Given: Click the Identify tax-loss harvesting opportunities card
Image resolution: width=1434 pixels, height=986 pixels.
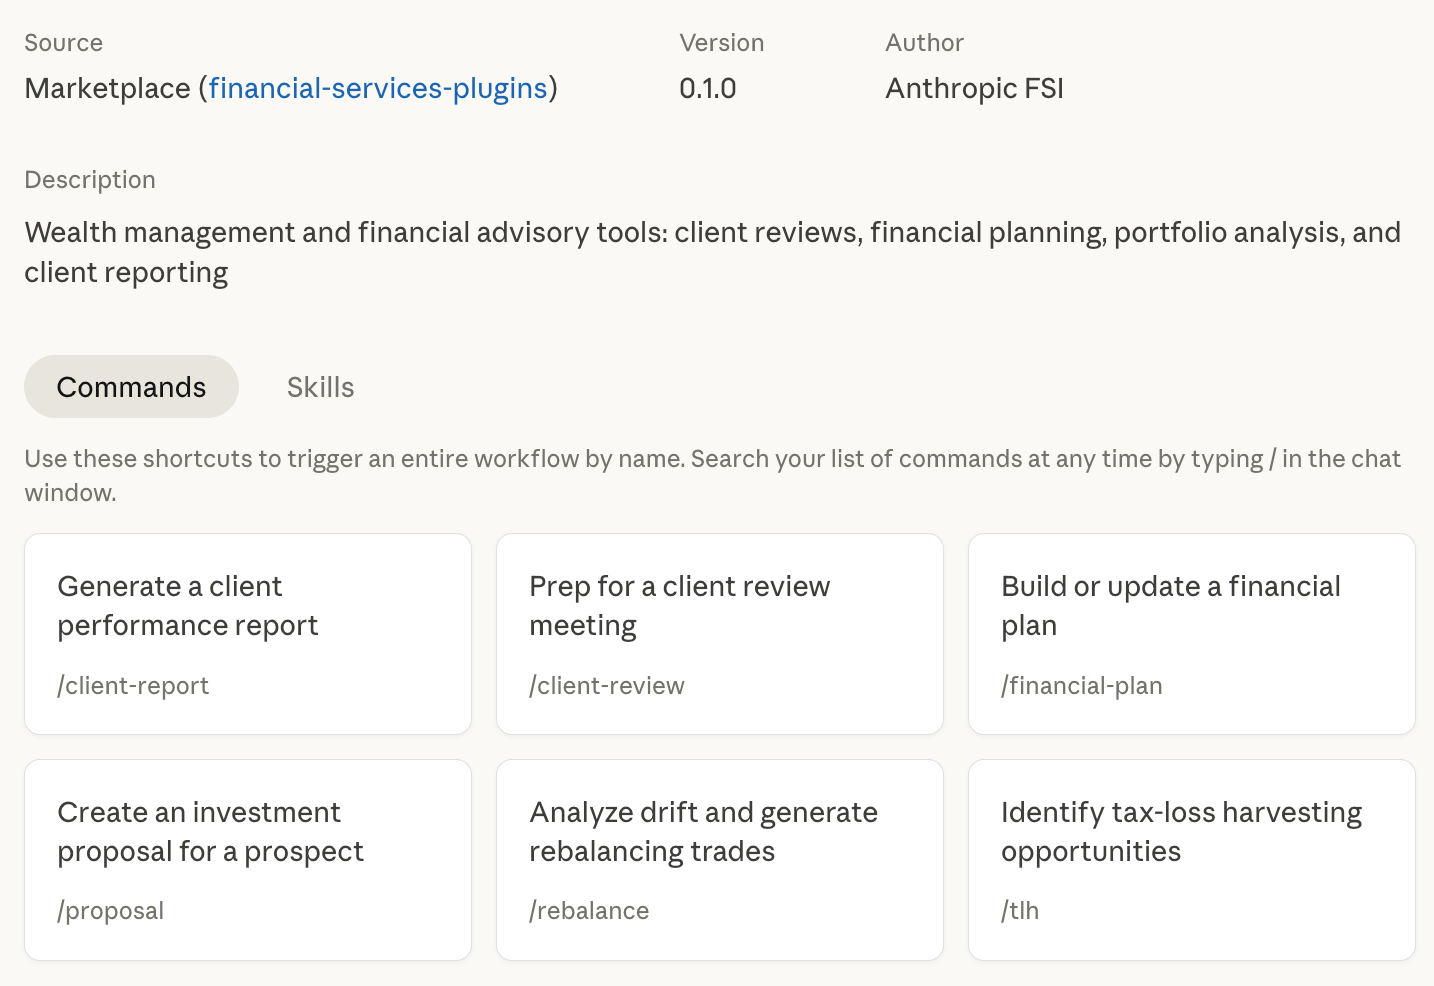Looking at the screenshot, I should click(1191, 859).
